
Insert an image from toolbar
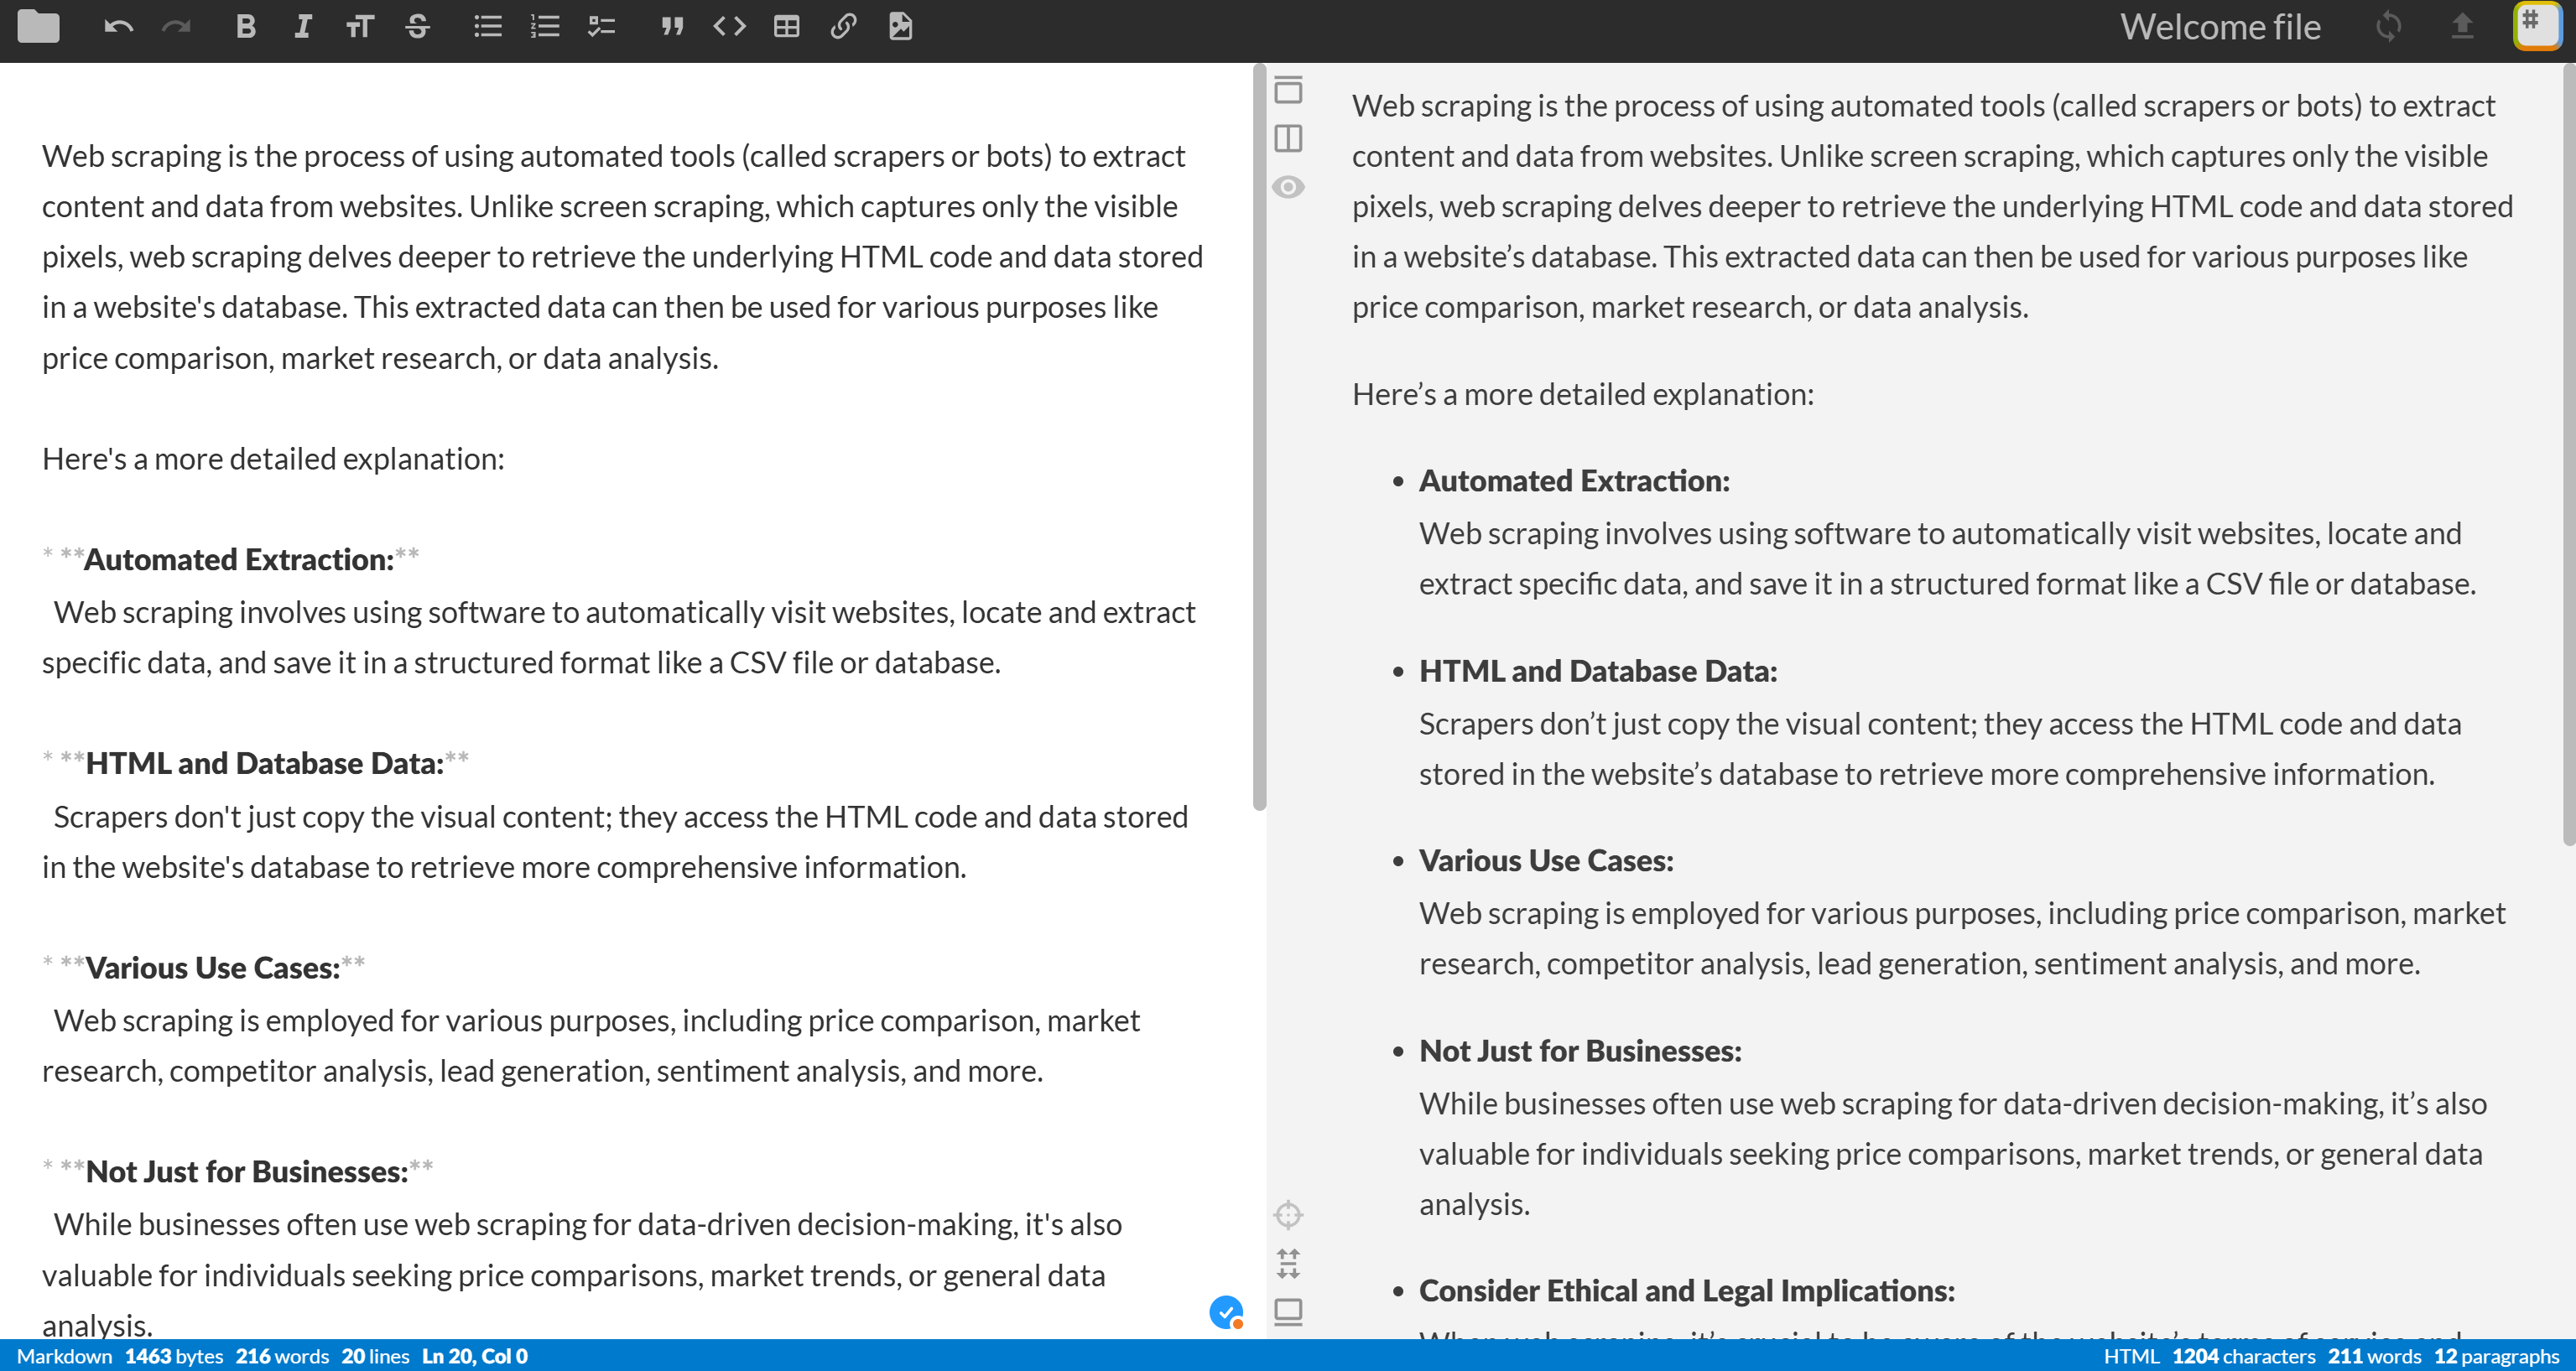tap(900, 27)
